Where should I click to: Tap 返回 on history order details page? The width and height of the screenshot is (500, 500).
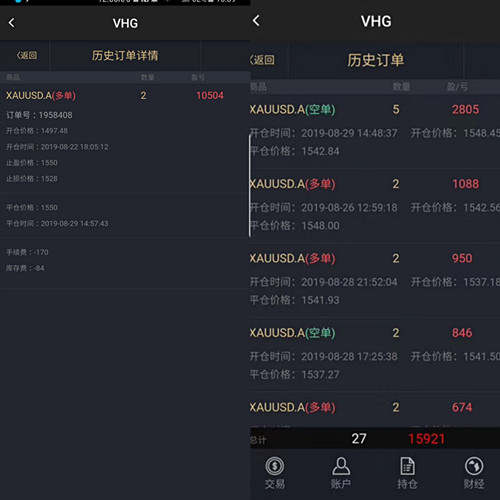(x=27, y=55)
